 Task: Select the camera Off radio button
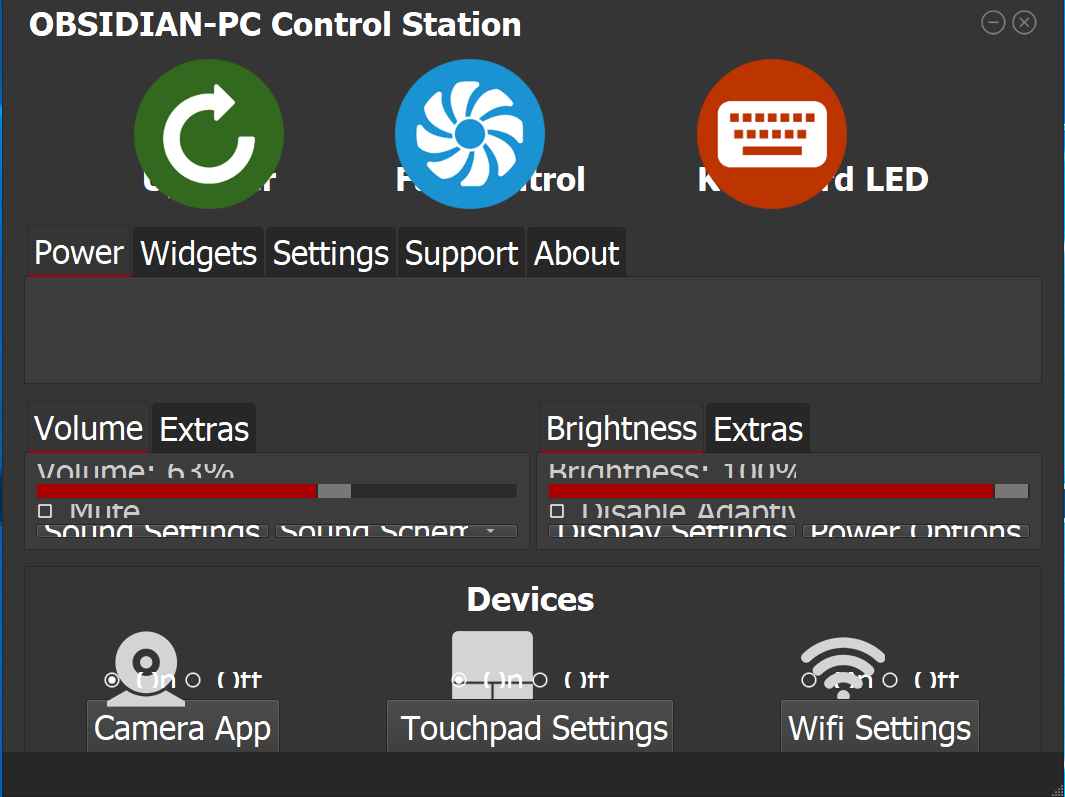193,679
